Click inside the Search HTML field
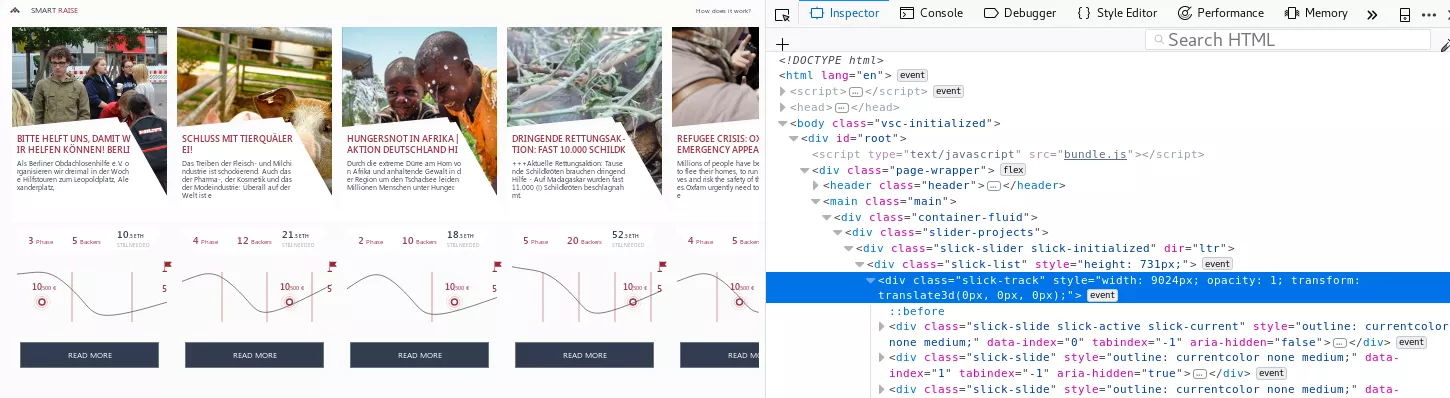Image resolution: width=1450 pixels, height=398 pixels. [1288, 40]
